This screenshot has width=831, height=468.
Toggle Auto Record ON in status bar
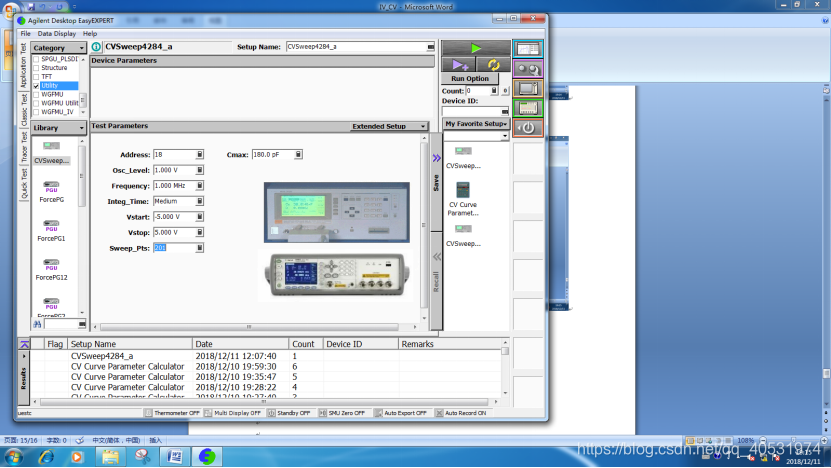coord(461,413)
